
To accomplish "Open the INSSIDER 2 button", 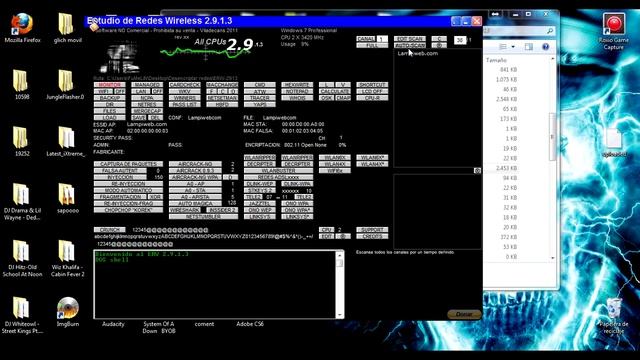I will (222, 210).
